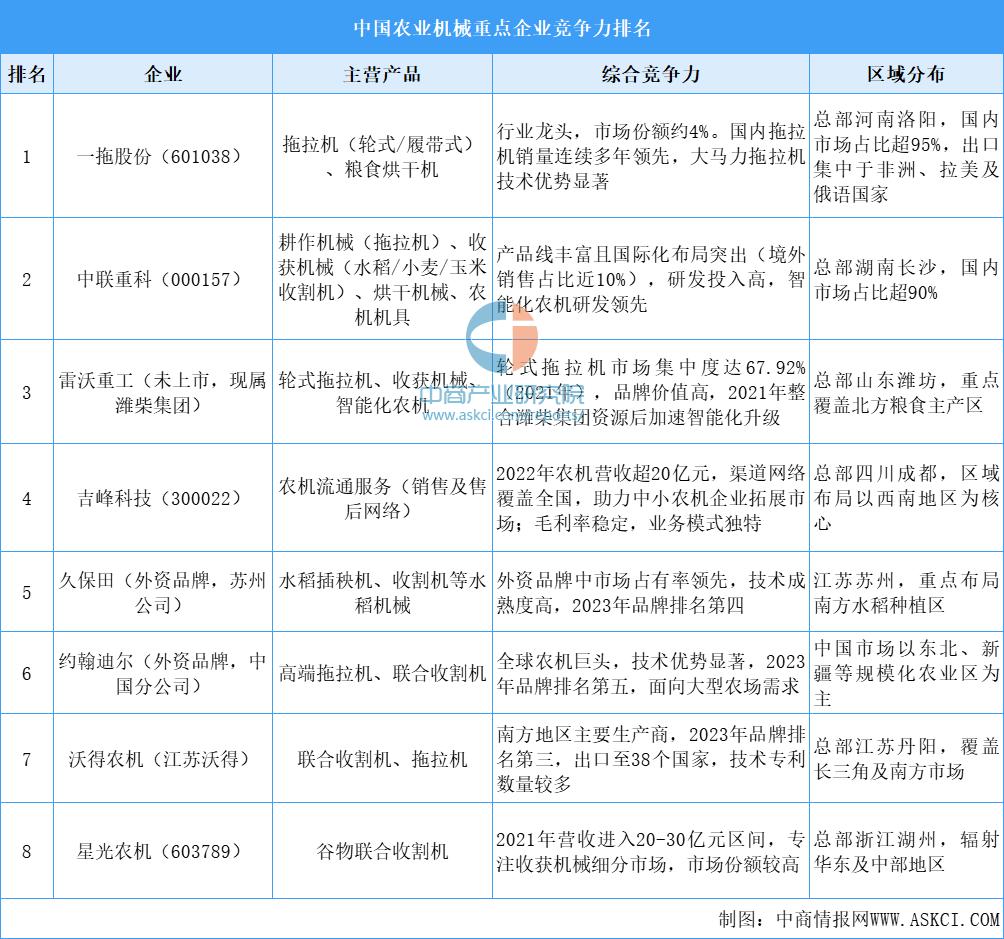Click product cell 水稻插秧机、收割机等水稻机械
Image resolution: width=1004 pixels, height=939 pixels.
point(382,592)
